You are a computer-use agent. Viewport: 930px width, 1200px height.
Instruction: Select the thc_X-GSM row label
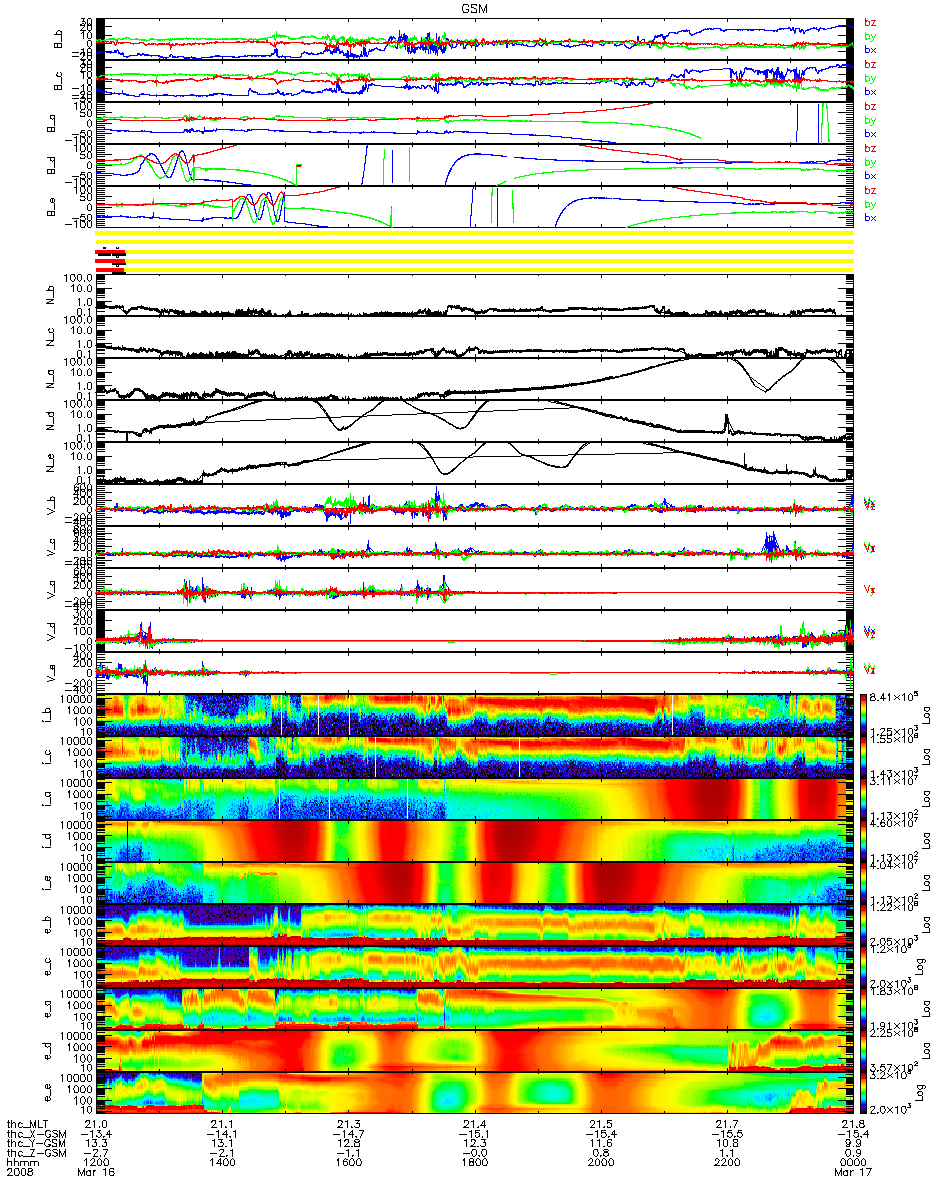(x=36, y=1135)
